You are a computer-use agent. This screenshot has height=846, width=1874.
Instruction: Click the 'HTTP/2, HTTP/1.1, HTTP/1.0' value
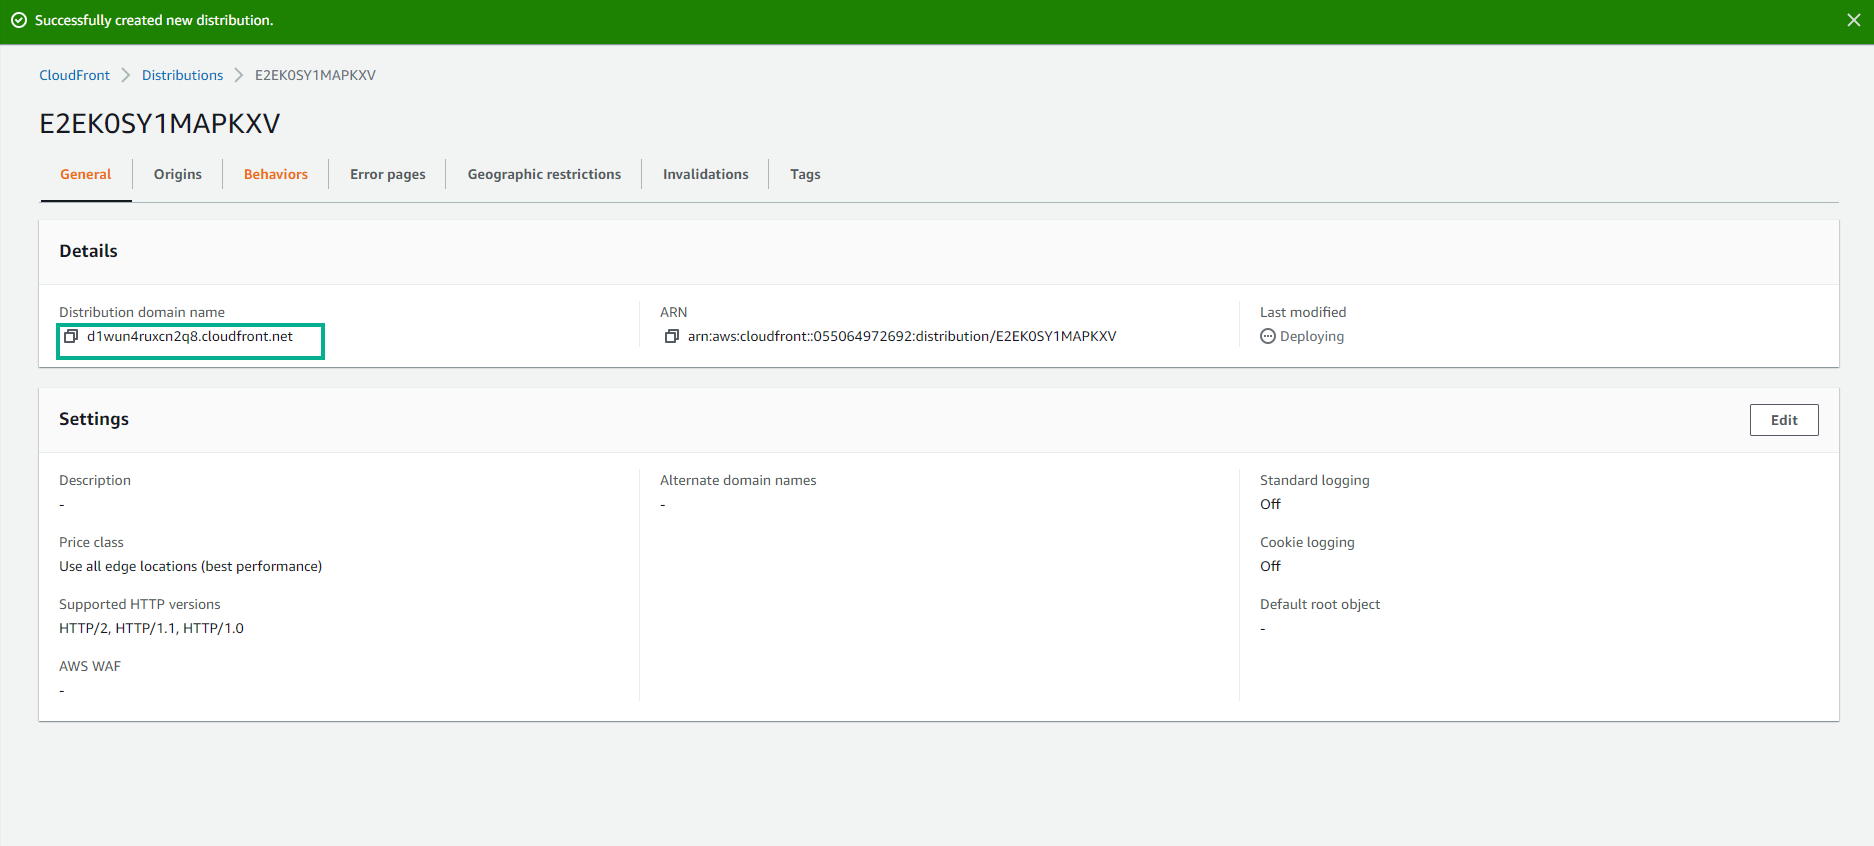coord(152,628)
